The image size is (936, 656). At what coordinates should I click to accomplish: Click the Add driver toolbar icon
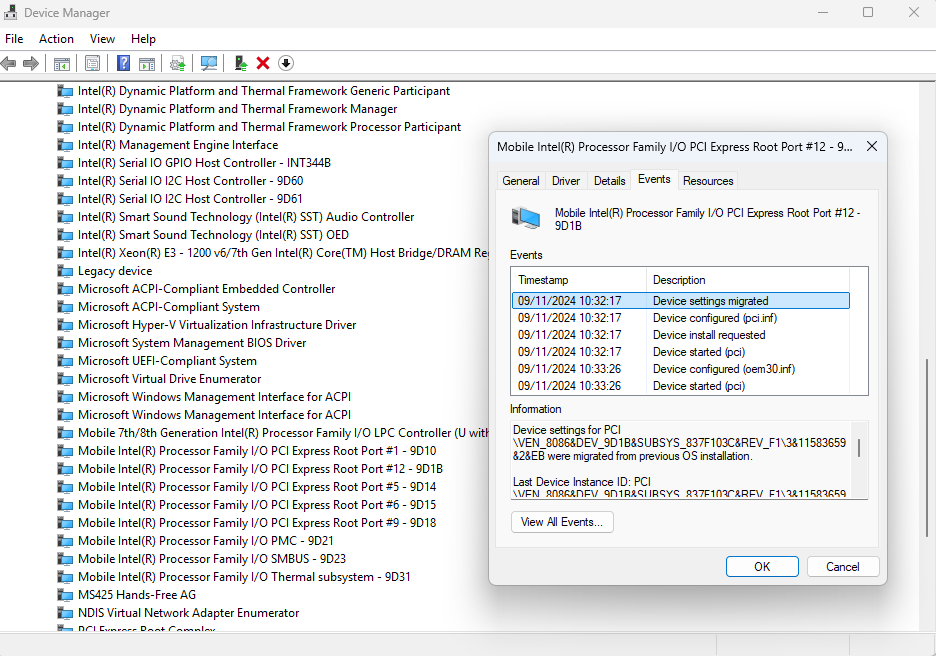pyautogui.click(x=241, y=63)
